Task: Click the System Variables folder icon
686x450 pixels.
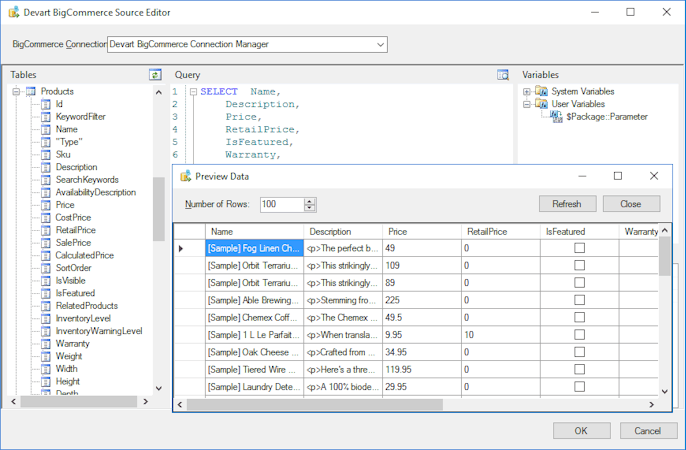Action: click(x=541, y=92)
